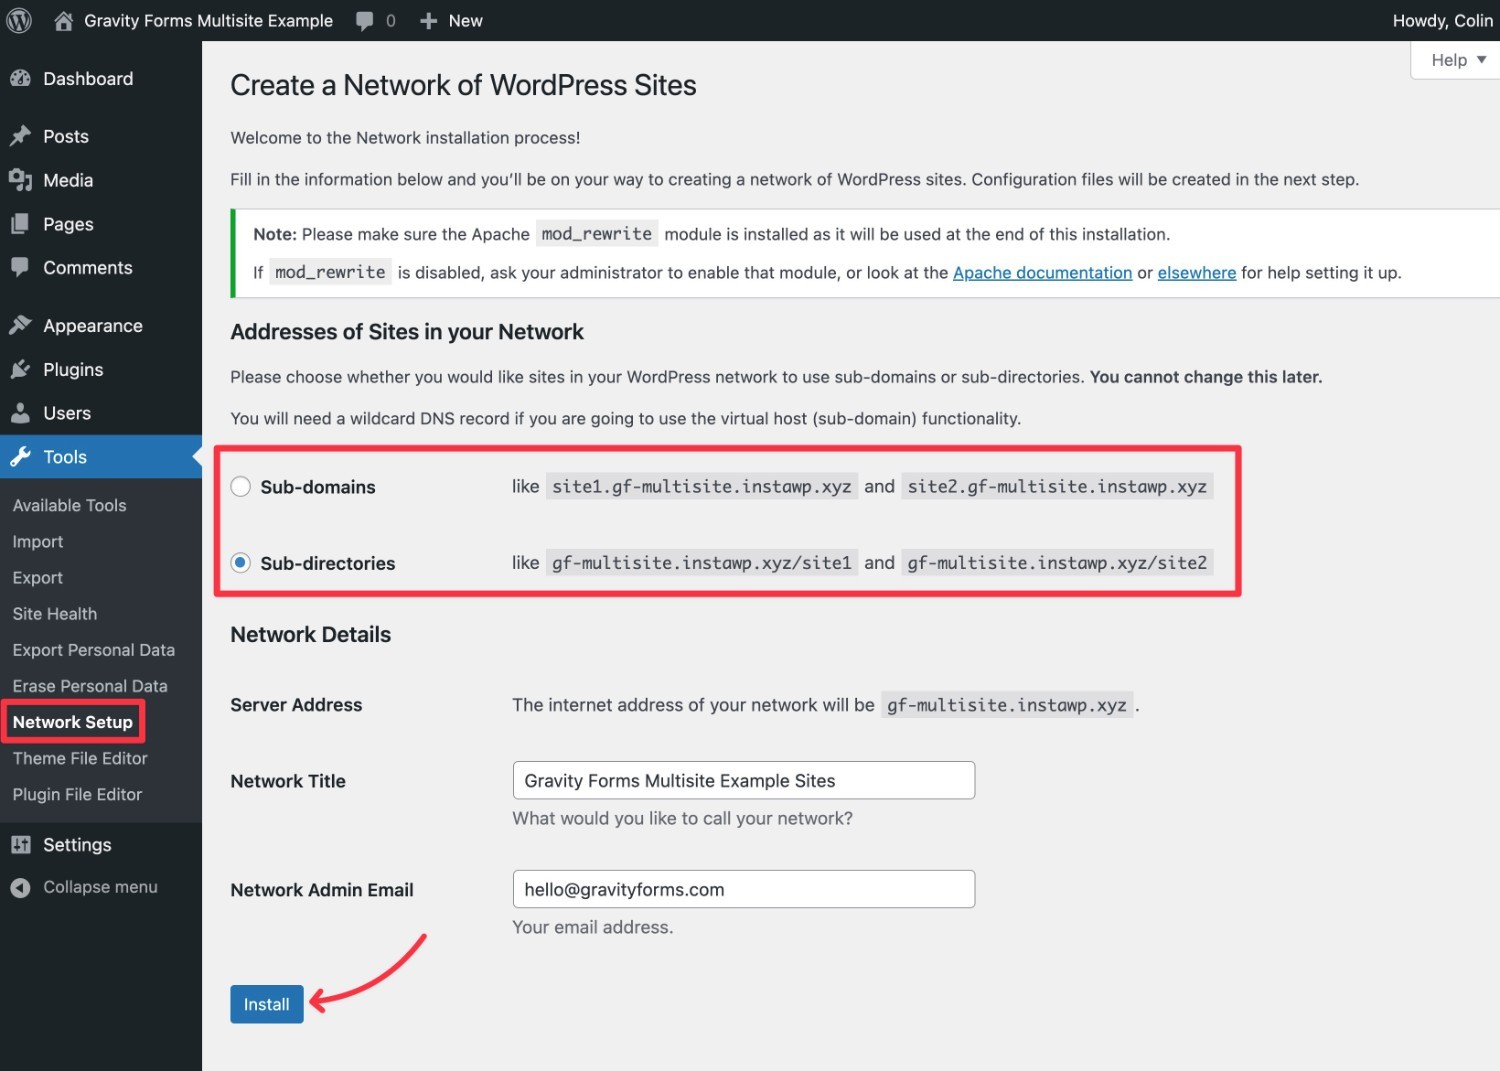Image resolution: width=1500 pixels, height=1071 pixels.
Task: Open the Apache documentation link
Action: click(x=1042, y=272)
